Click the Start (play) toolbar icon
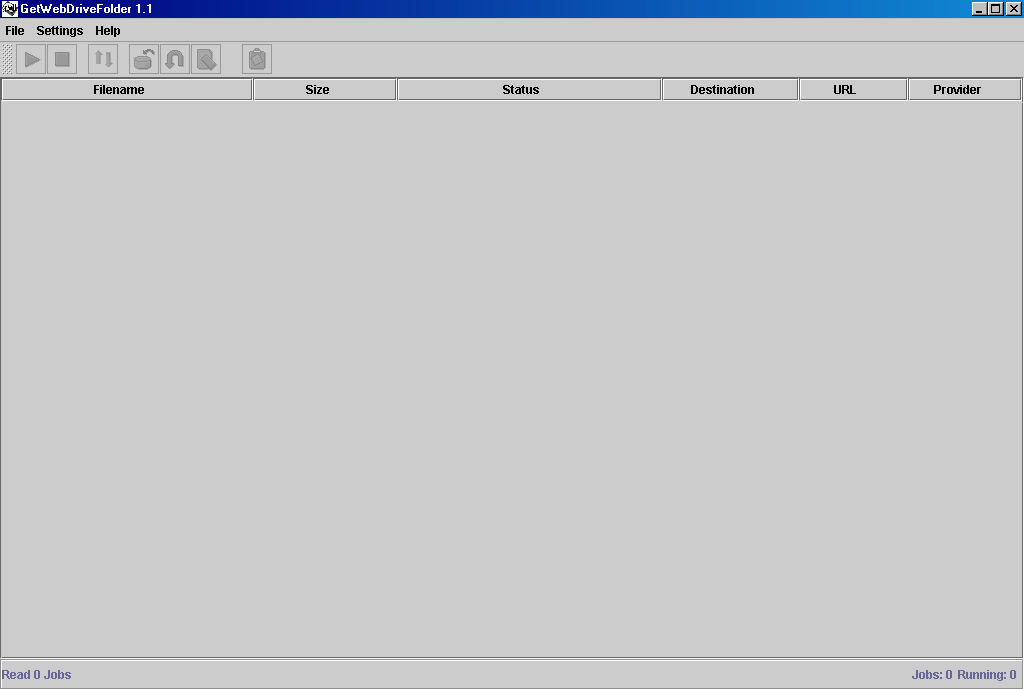1024x689 pixels. (x=32, y=60)
